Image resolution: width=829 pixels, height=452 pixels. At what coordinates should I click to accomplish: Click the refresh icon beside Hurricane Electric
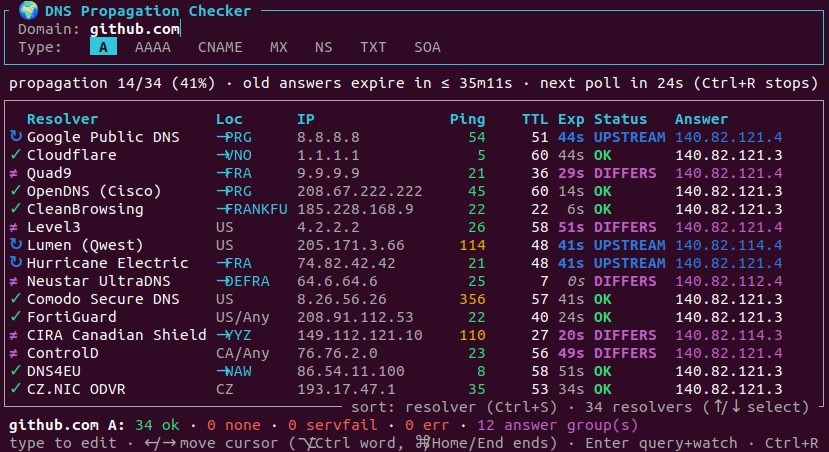tap(16, 262)
